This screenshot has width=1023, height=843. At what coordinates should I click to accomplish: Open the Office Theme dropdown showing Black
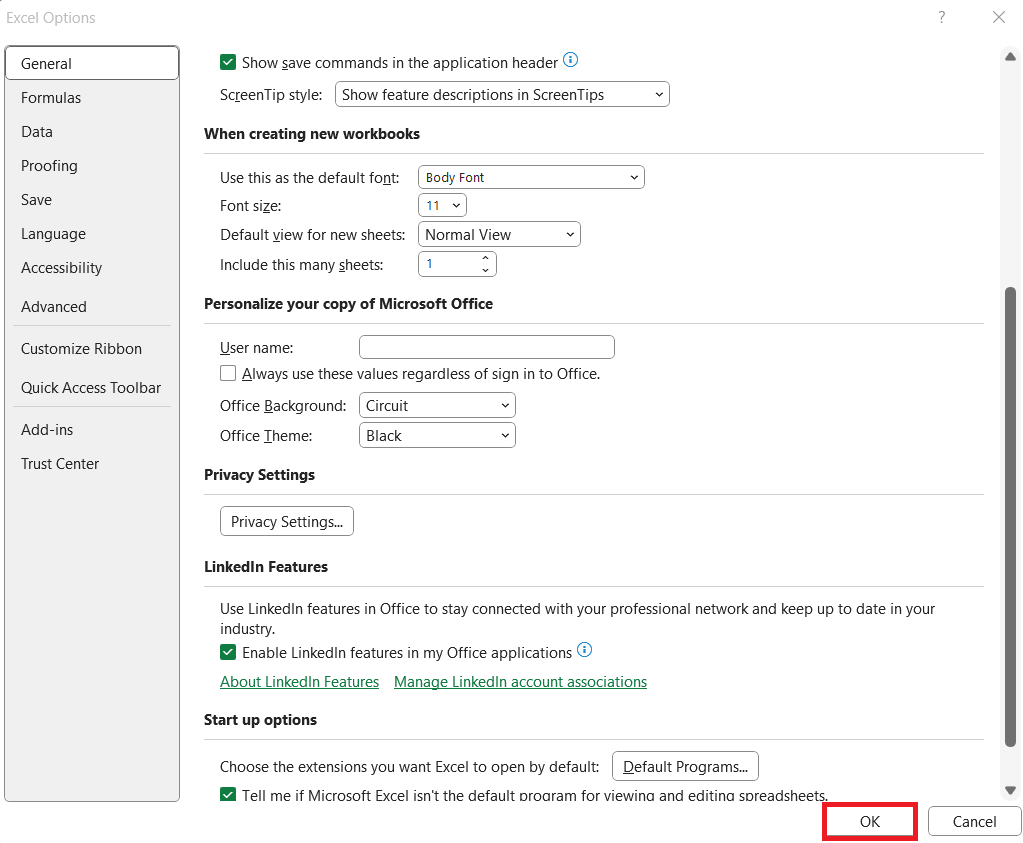click(x=437, y=435)
